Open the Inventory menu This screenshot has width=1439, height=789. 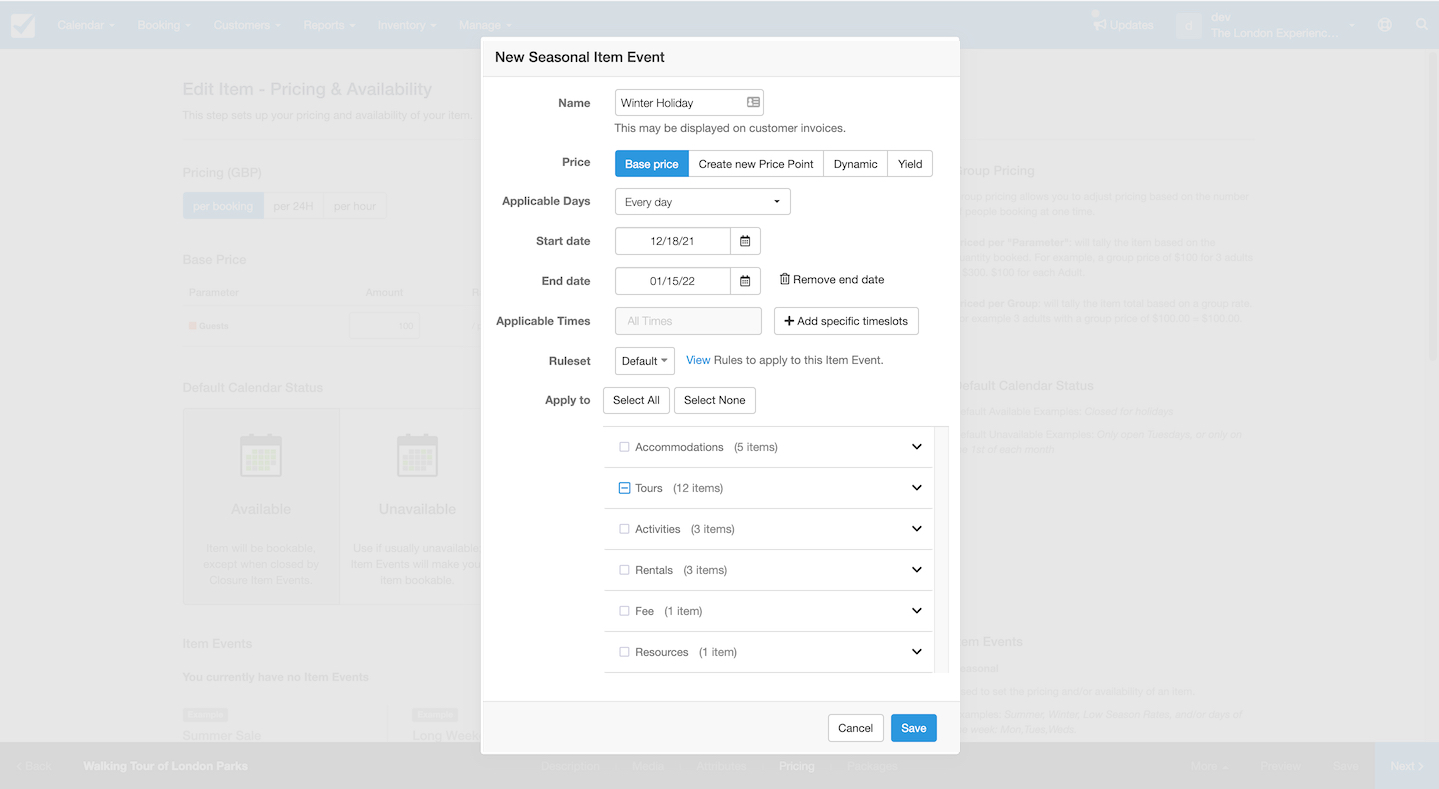406,25
